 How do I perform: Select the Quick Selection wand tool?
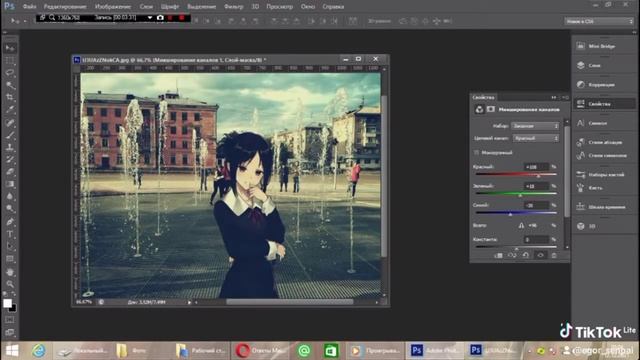[x=10, y=85]
